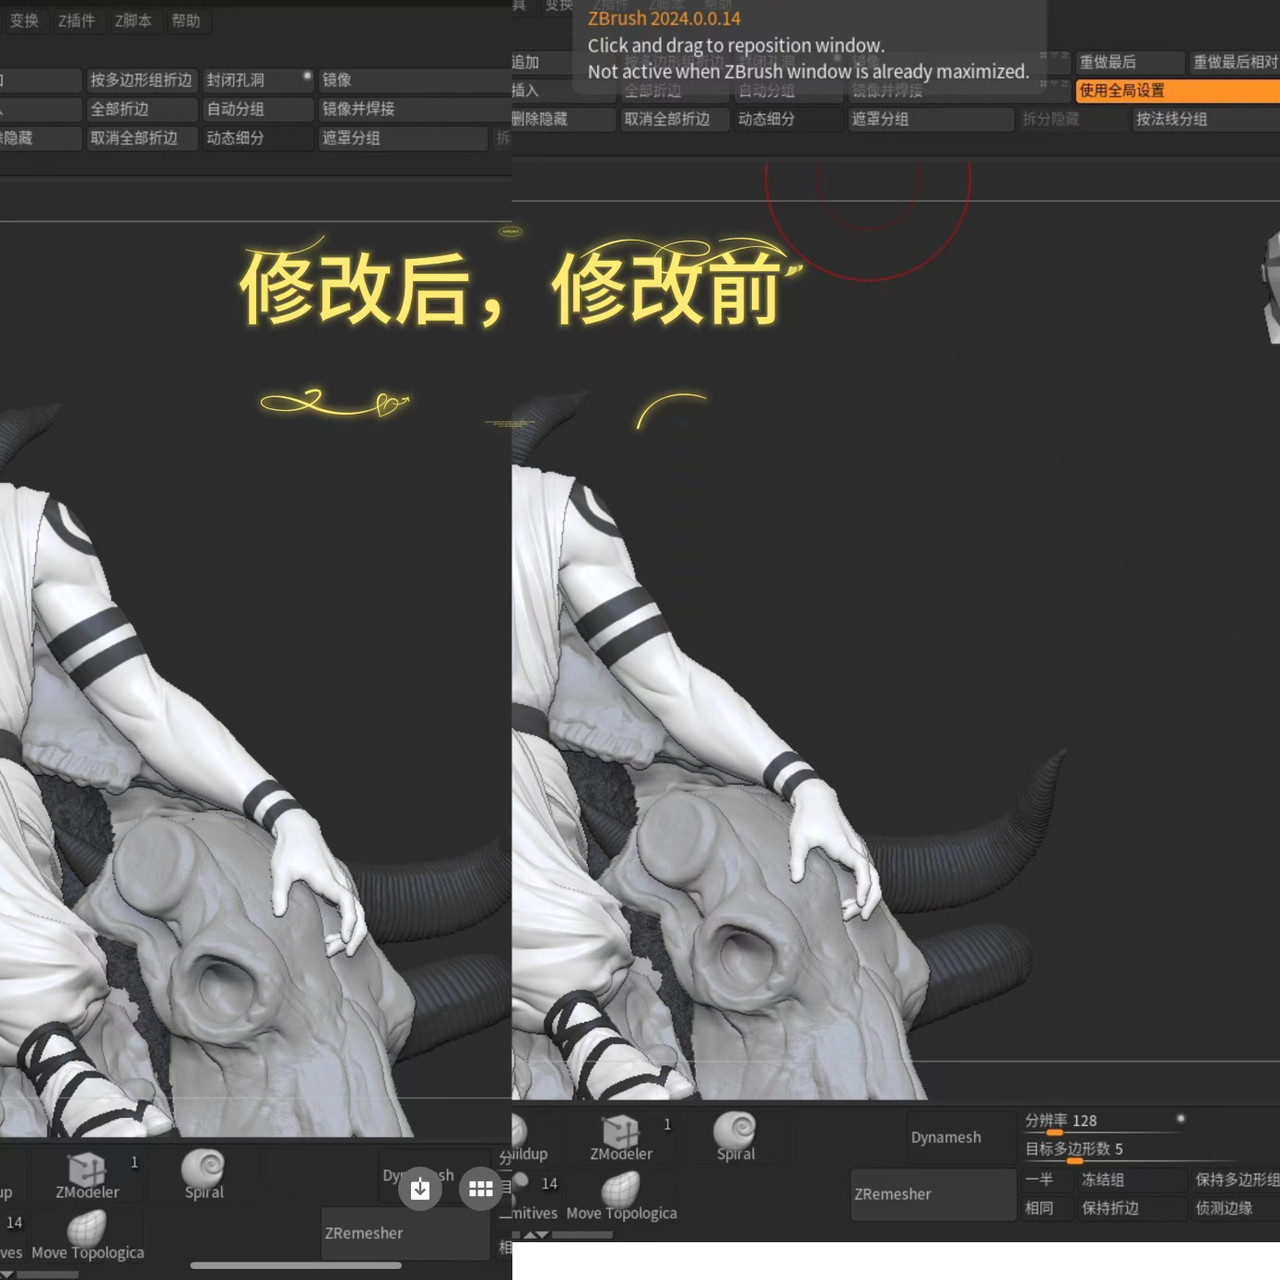1280x1280 pixels.
Task: Open the Z脚本 menu
Action: pyautogui.click(x=133, y=21)
